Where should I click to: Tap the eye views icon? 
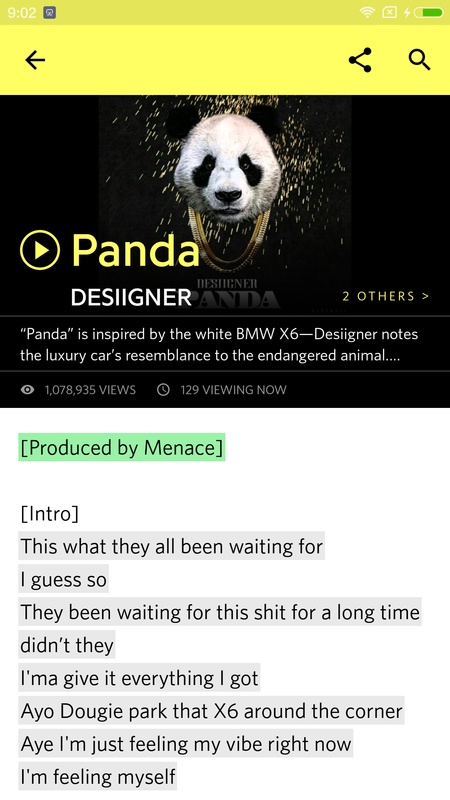coord(28,390)
